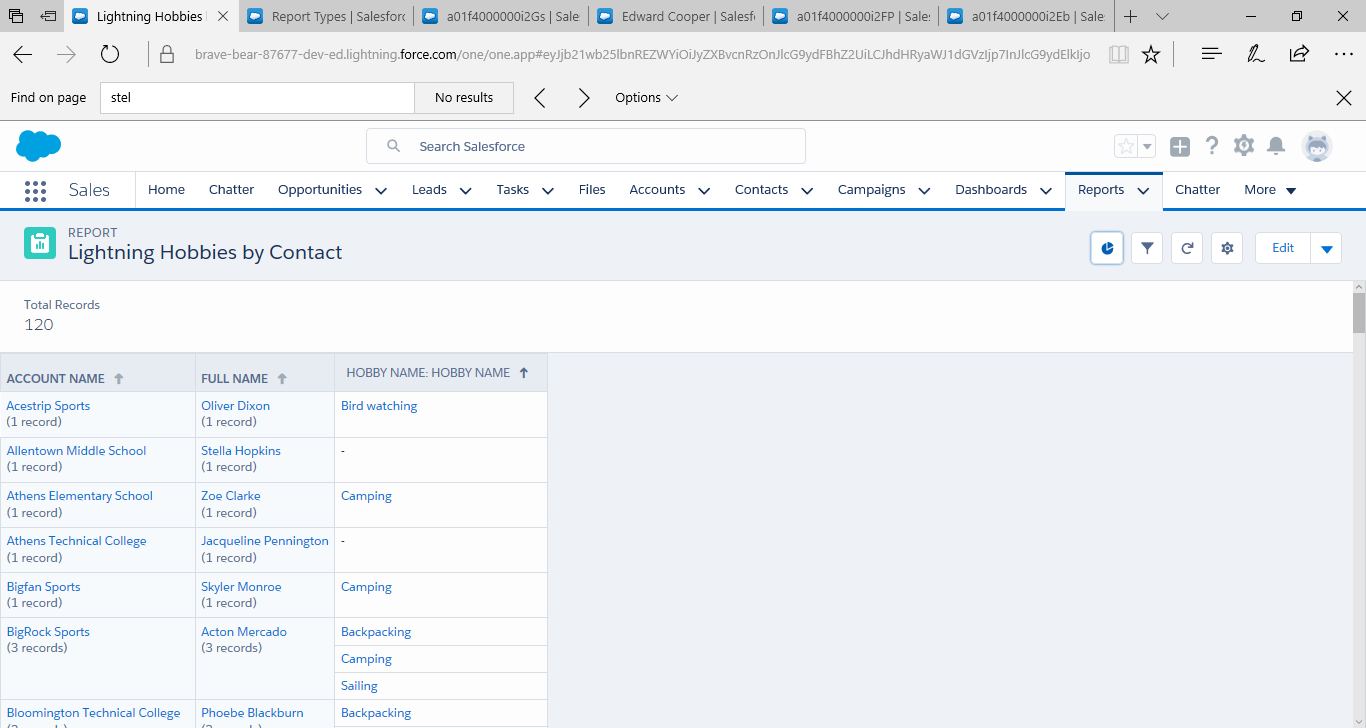Viewport: 1366px width, 728px height.
Task: Switch to the Edward Cooper browser tab
Action: (675, 17)
